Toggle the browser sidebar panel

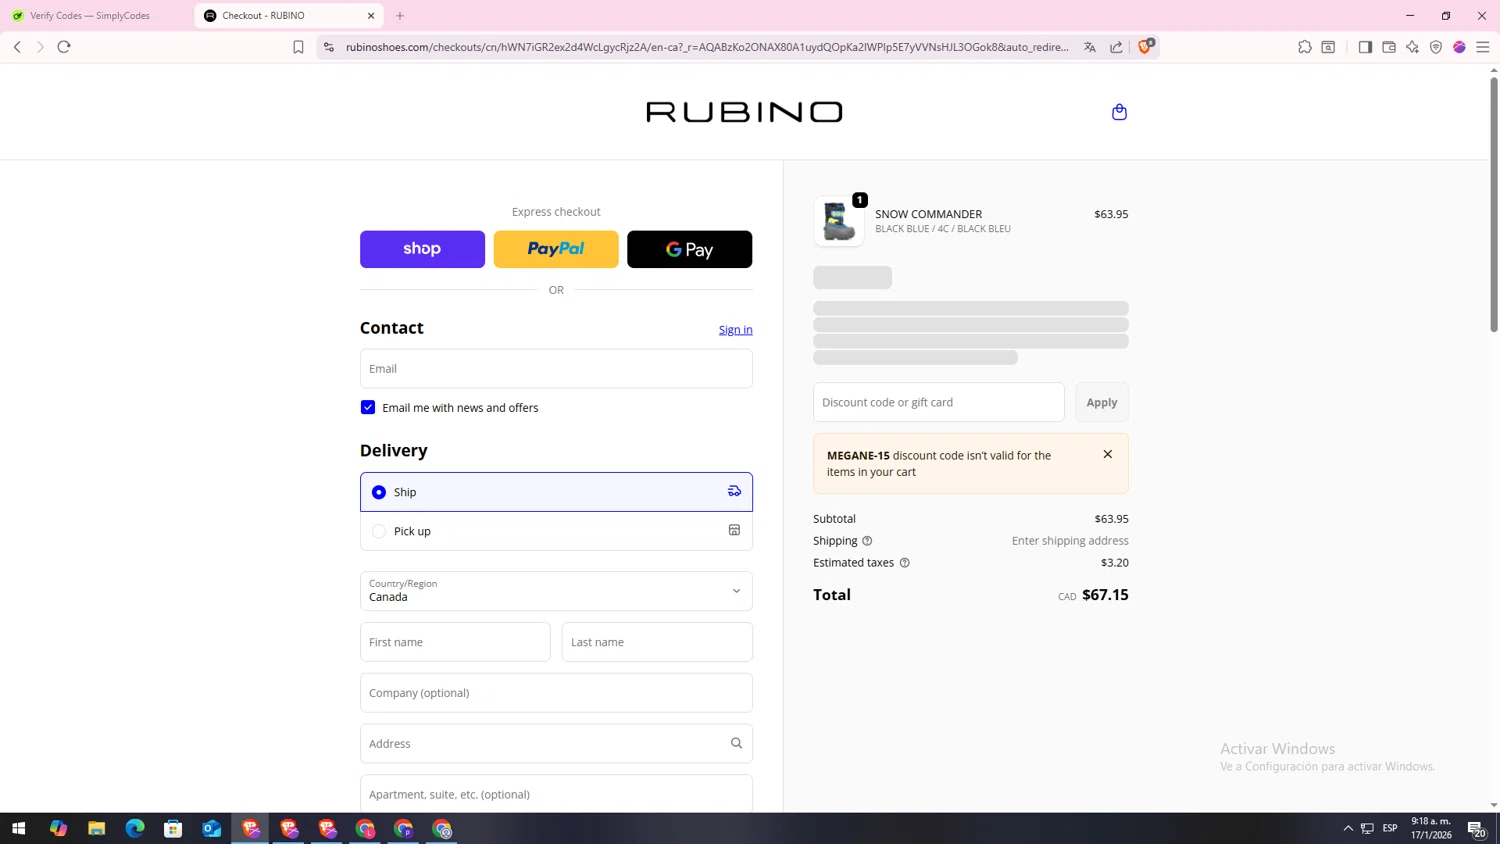[1365, 47]
